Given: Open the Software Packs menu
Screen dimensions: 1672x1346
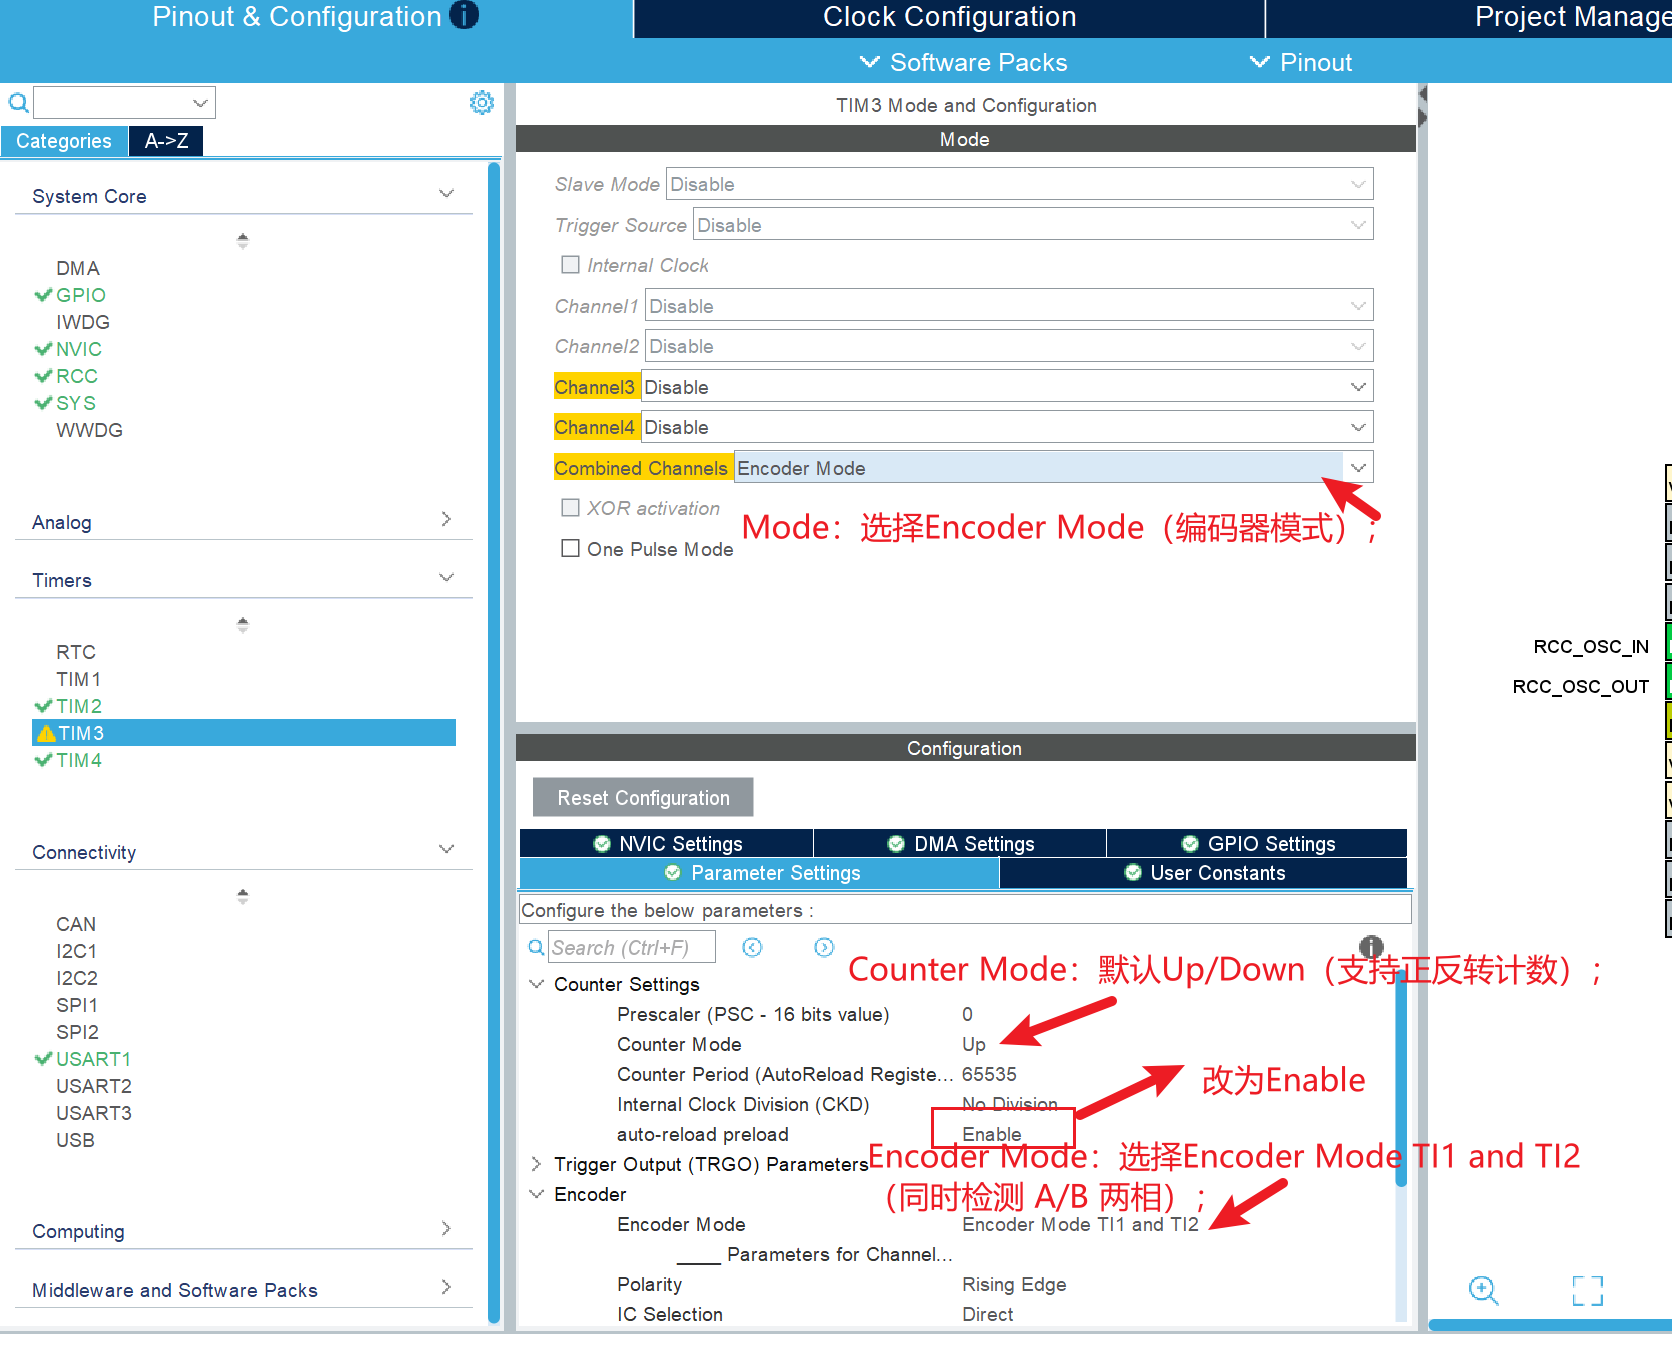Looking at the screenshot, I should point(964,62).
